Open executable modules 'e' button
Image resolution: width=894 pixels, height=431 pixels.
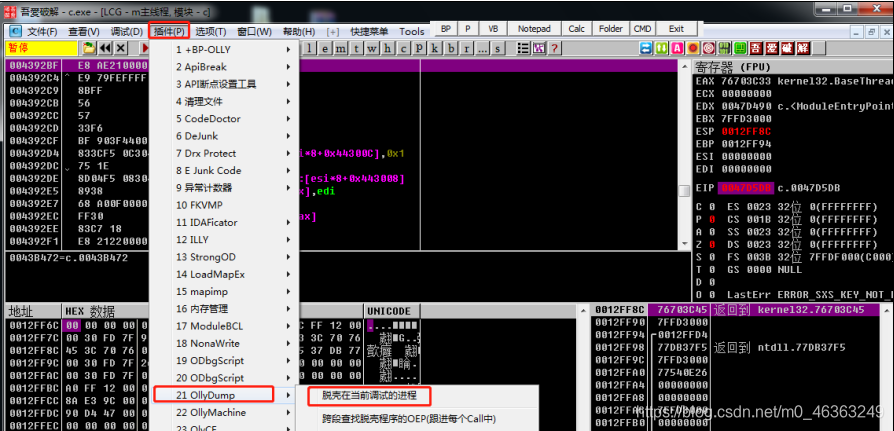point(325,48)
